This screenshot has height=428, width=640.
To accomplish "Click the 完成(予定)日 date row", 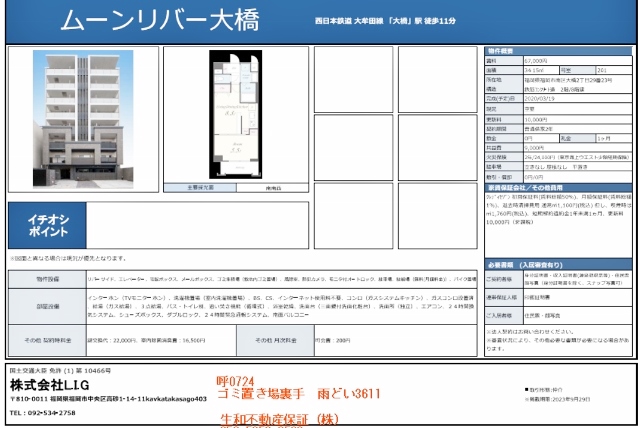I will click(559, 100).
